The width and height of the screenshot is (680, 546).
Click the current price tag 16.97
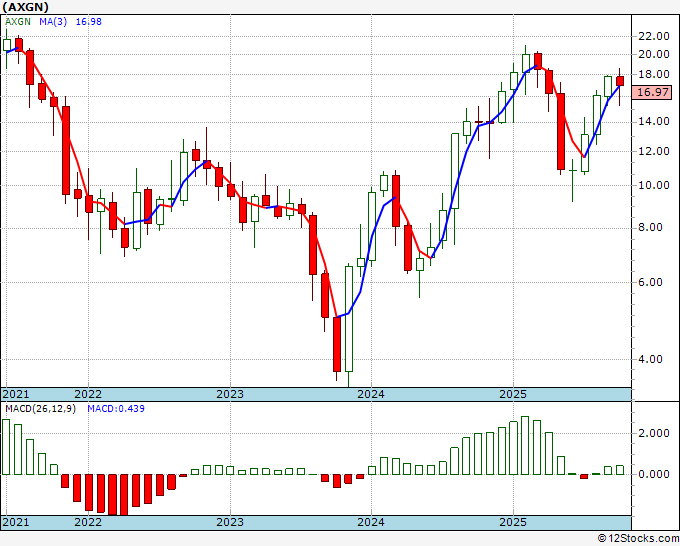coord(653,92)
